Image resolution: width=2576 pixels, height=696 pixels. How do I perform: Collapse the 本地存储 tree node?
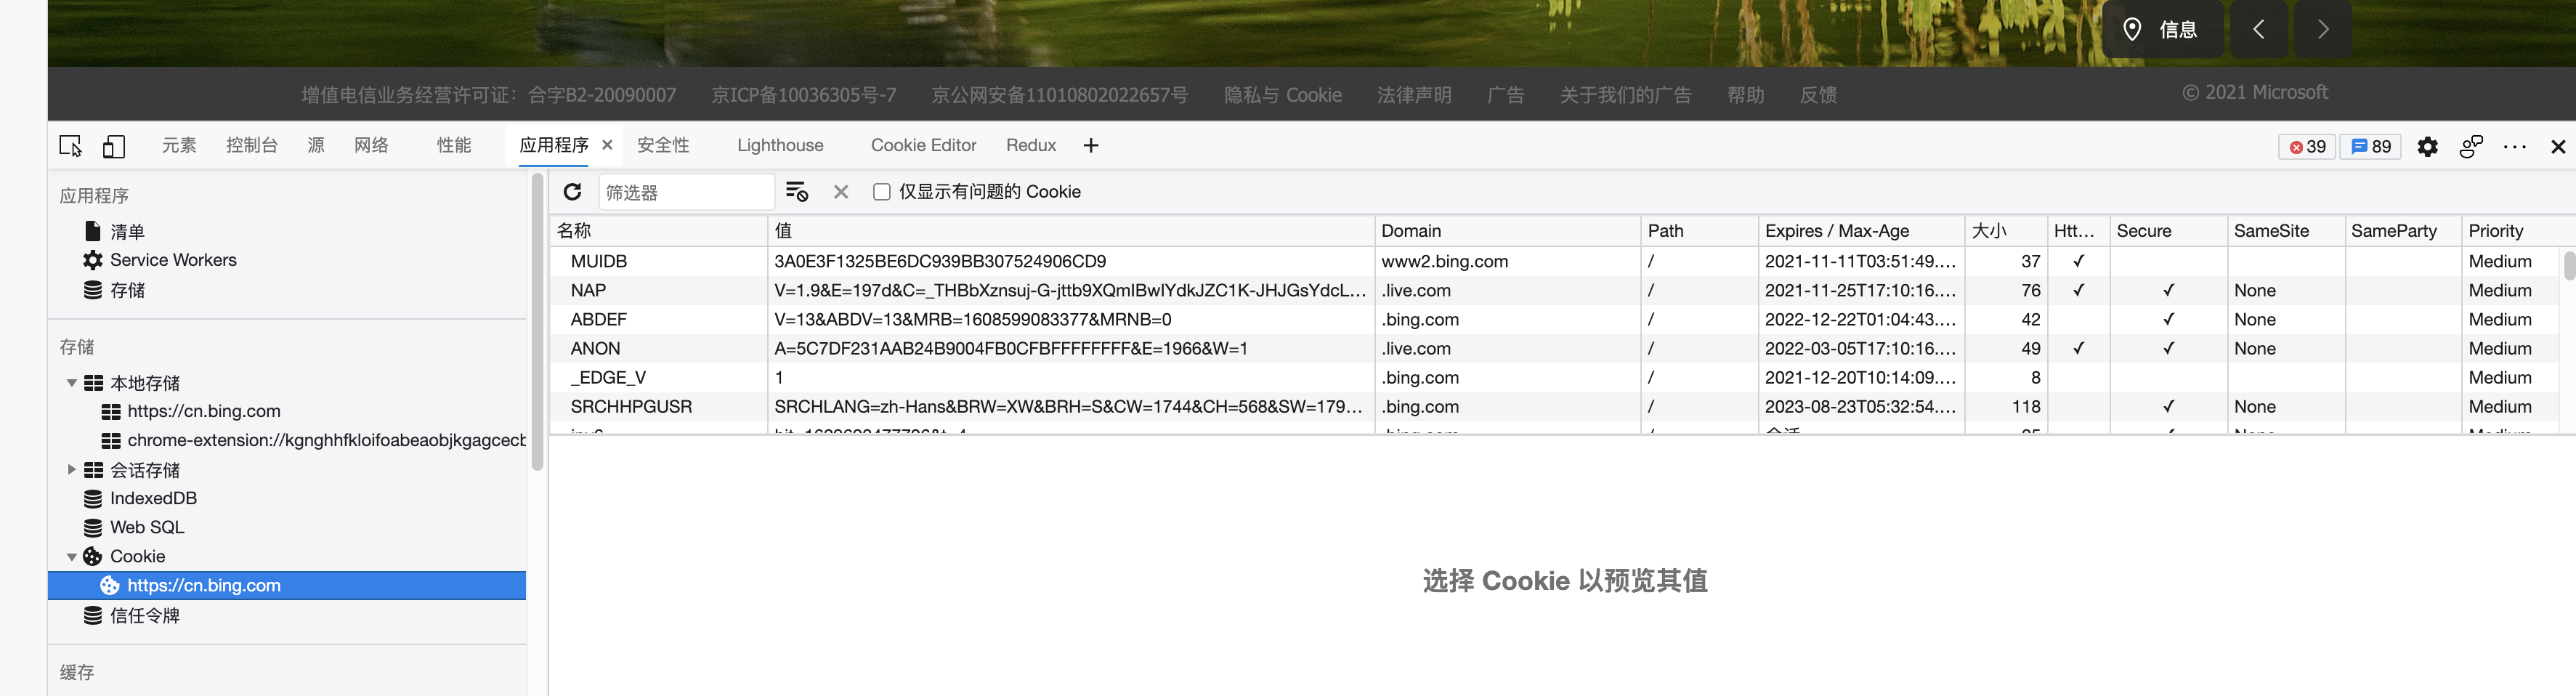[x=72, y=383]
